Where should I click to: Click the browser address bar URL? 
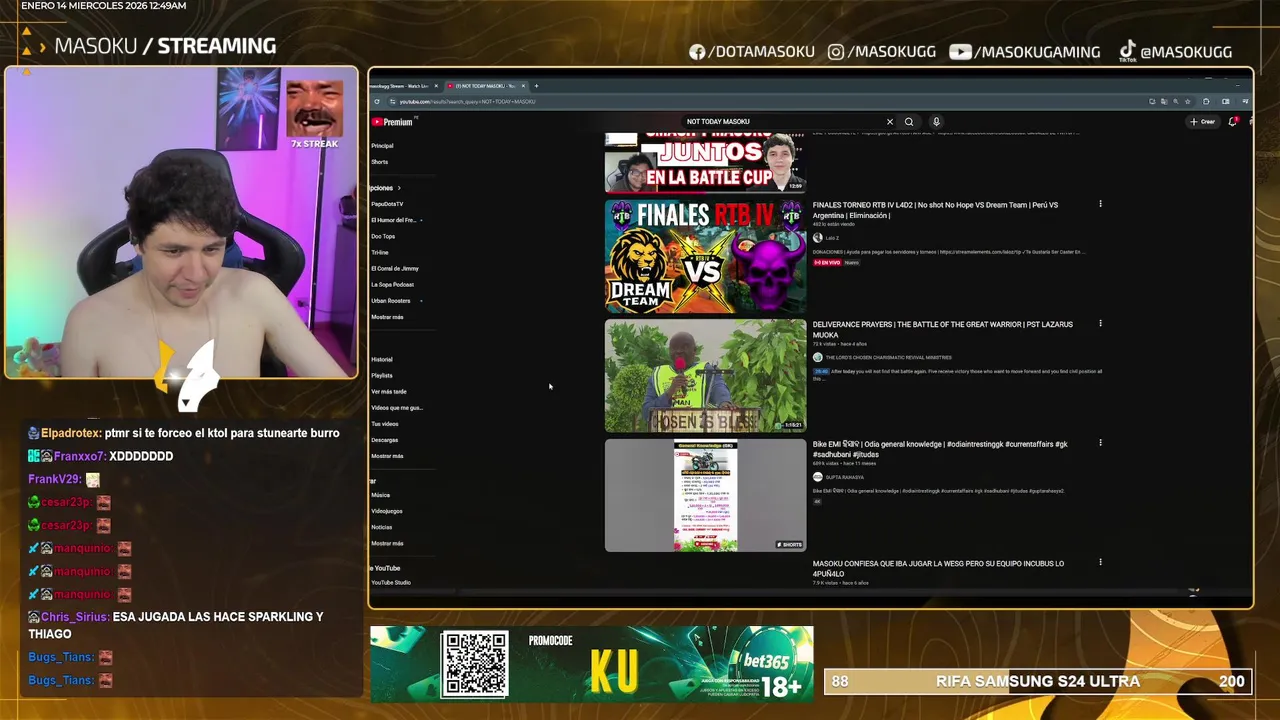pyautogui.click(x=468, y=101)
